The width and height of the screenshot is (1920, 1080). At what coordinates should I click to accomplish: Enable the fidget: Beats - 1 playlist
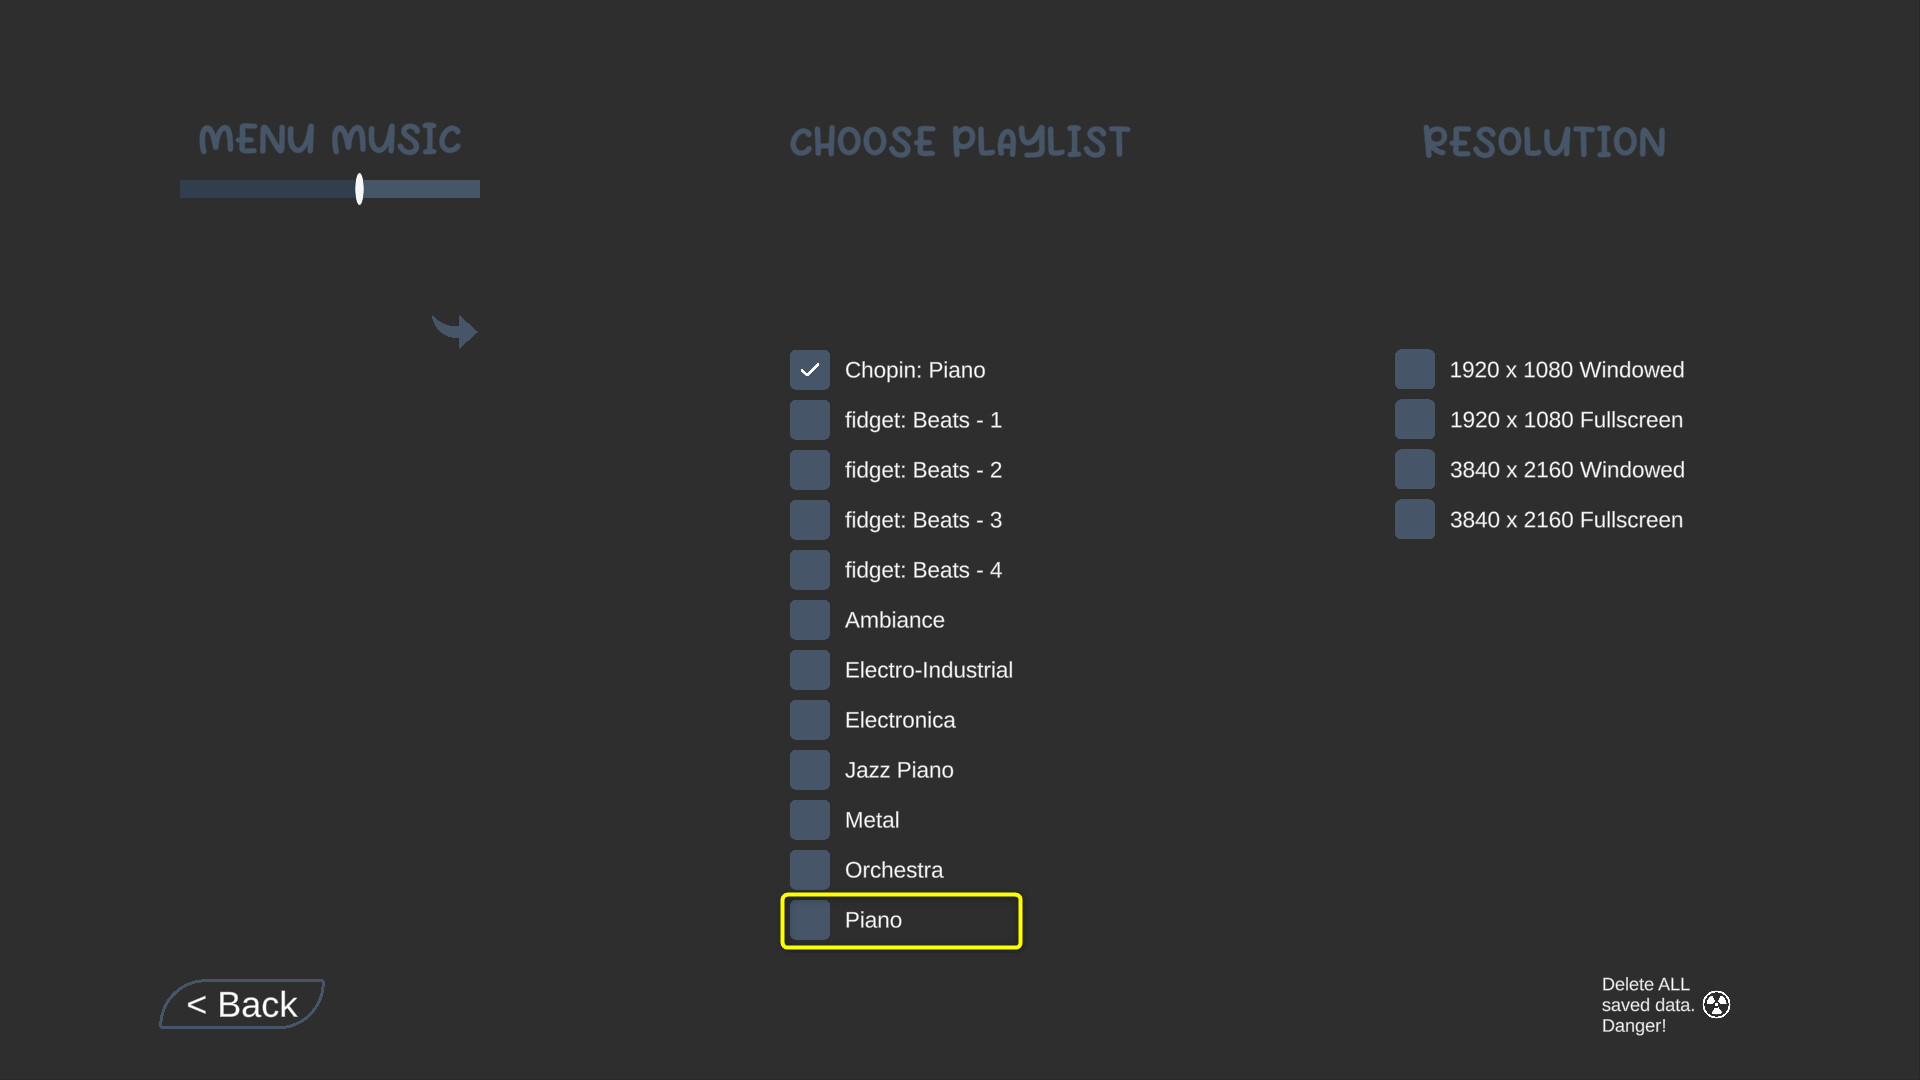tap(810, 419)
